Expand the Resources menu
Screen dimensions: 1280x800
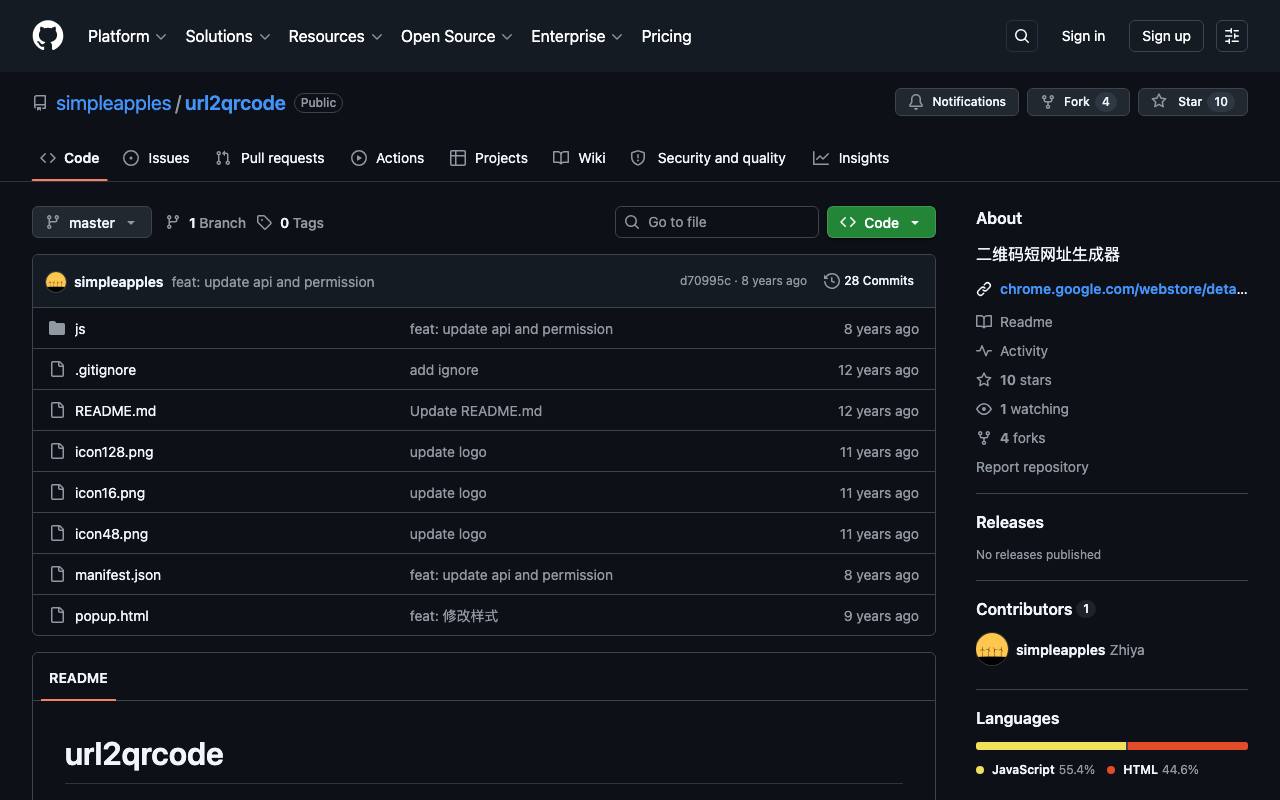coord(335,36)
